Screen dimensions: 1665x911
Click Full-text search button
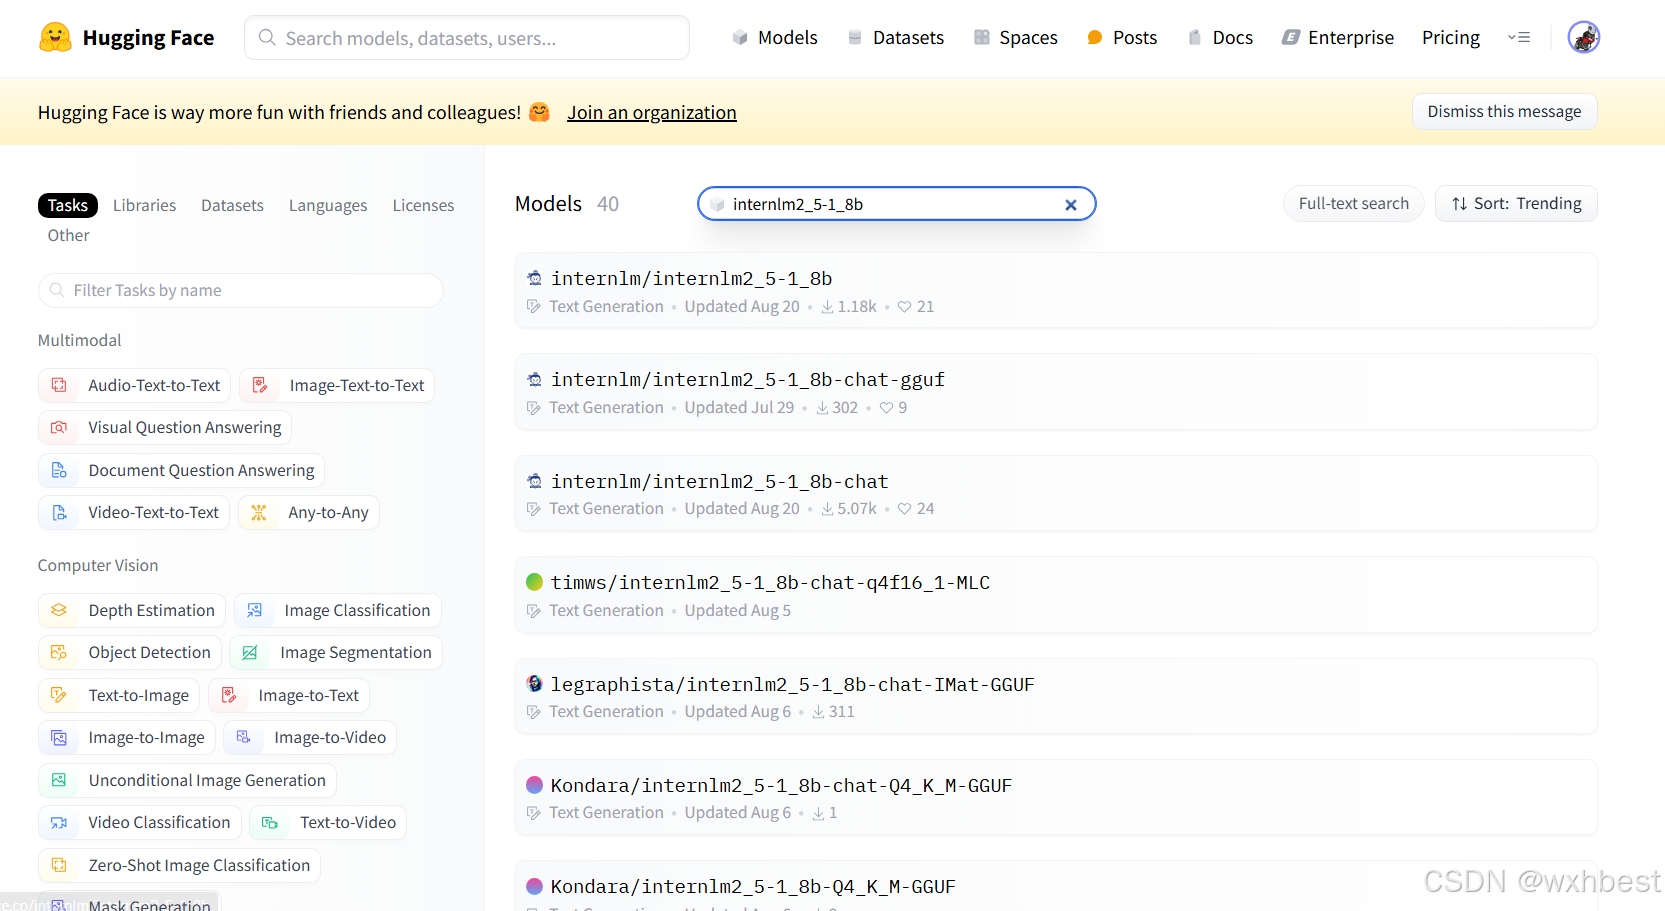pyautogui.click(x=1353, y=203)
